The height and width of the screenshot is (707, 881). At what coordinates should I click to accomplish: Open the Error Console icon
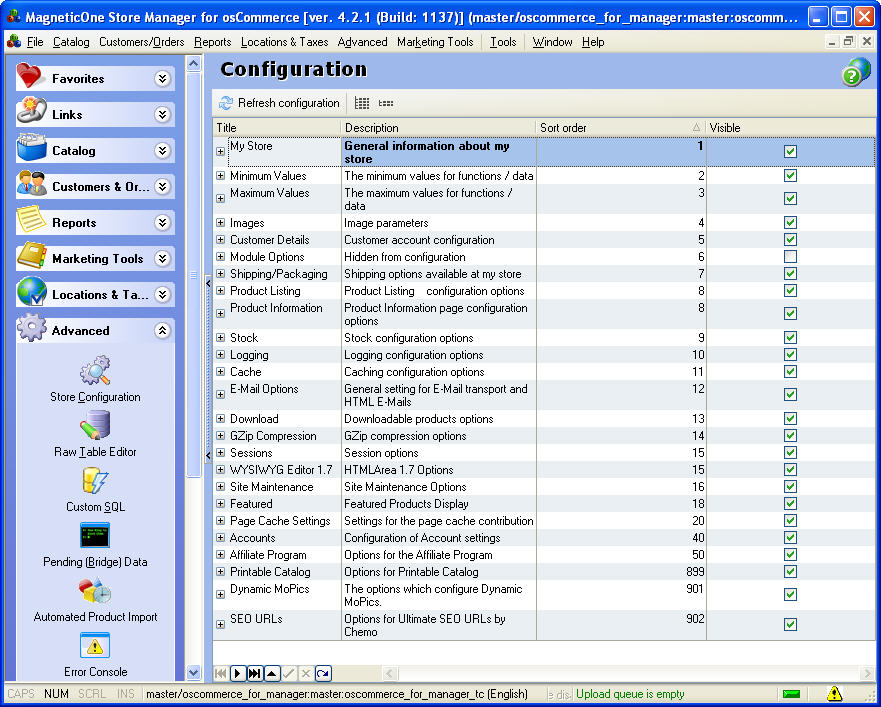tap(95, 646)
